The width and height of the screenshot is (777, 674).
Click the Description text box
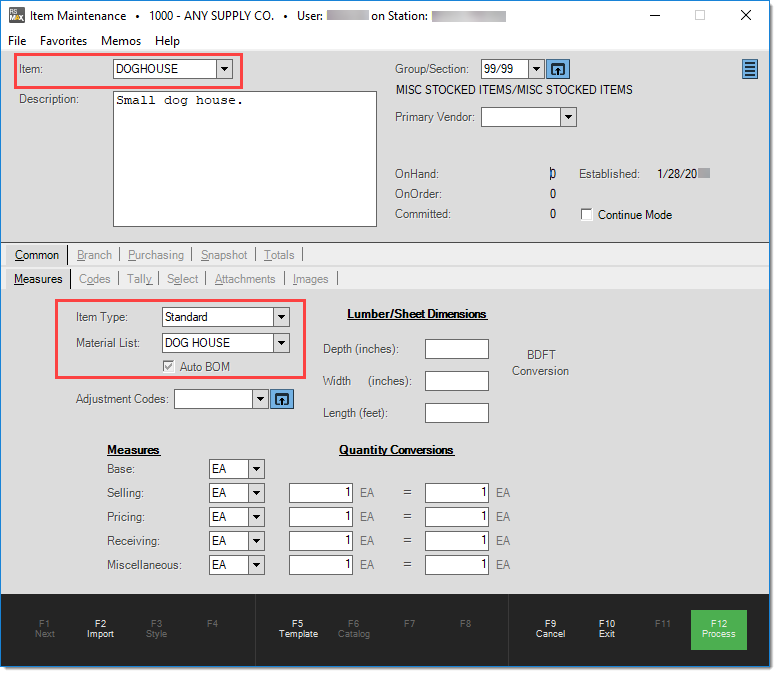(246, 160)
